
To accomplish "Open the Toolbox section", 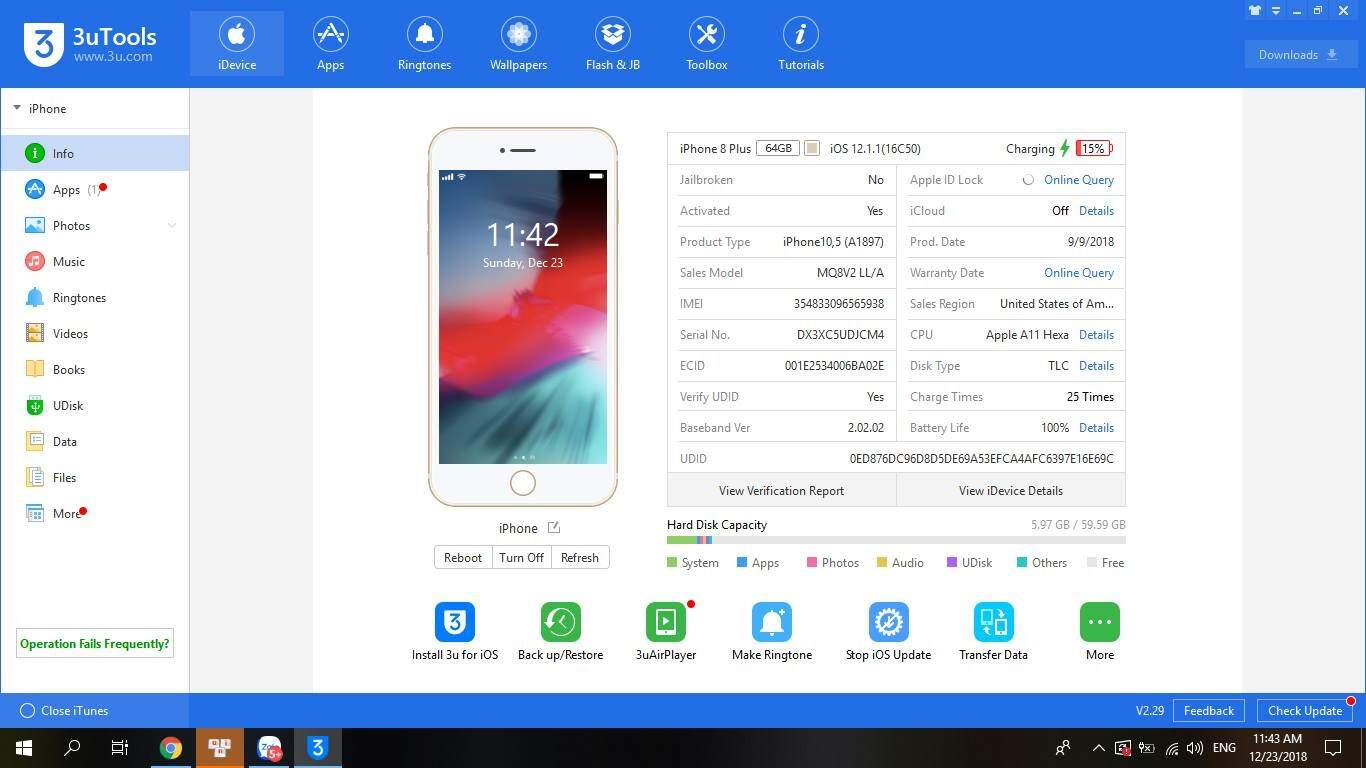I will pyautogui.click(x=706, y=44).
